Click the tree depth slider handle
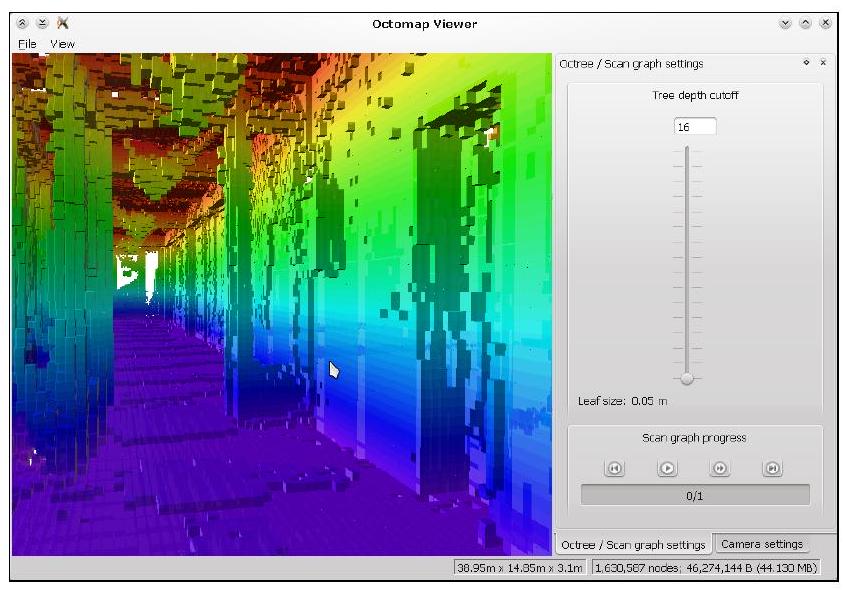This screenshot has height=590, width=844. (x=687, y=378)
